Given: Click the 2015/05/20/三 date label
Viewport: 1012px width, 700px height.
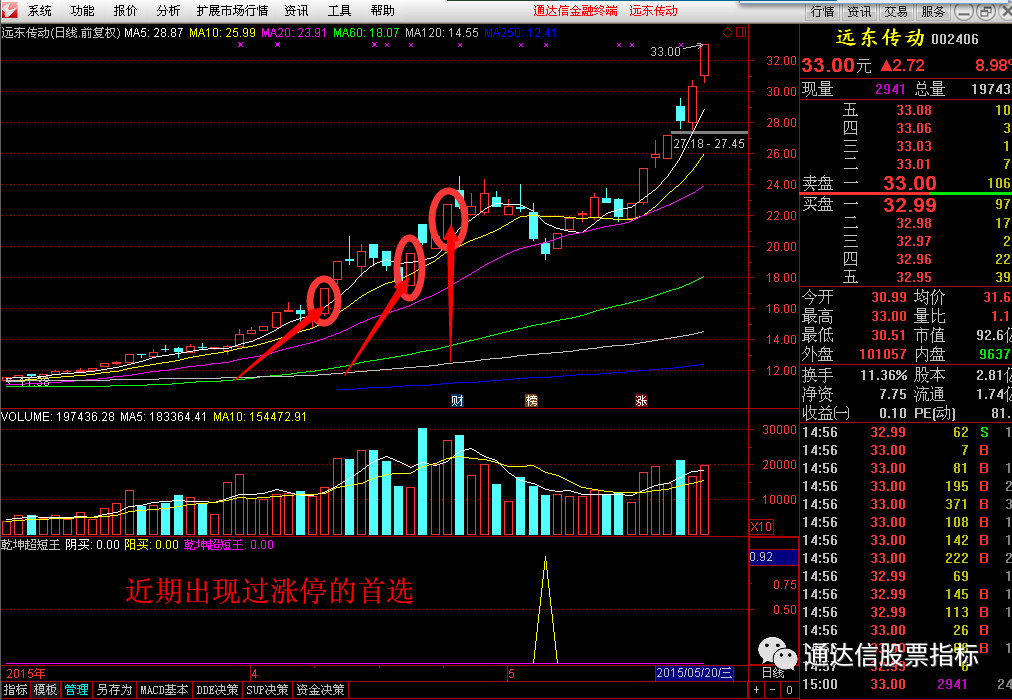Looking at the screenshot, I should click(694, 673).
